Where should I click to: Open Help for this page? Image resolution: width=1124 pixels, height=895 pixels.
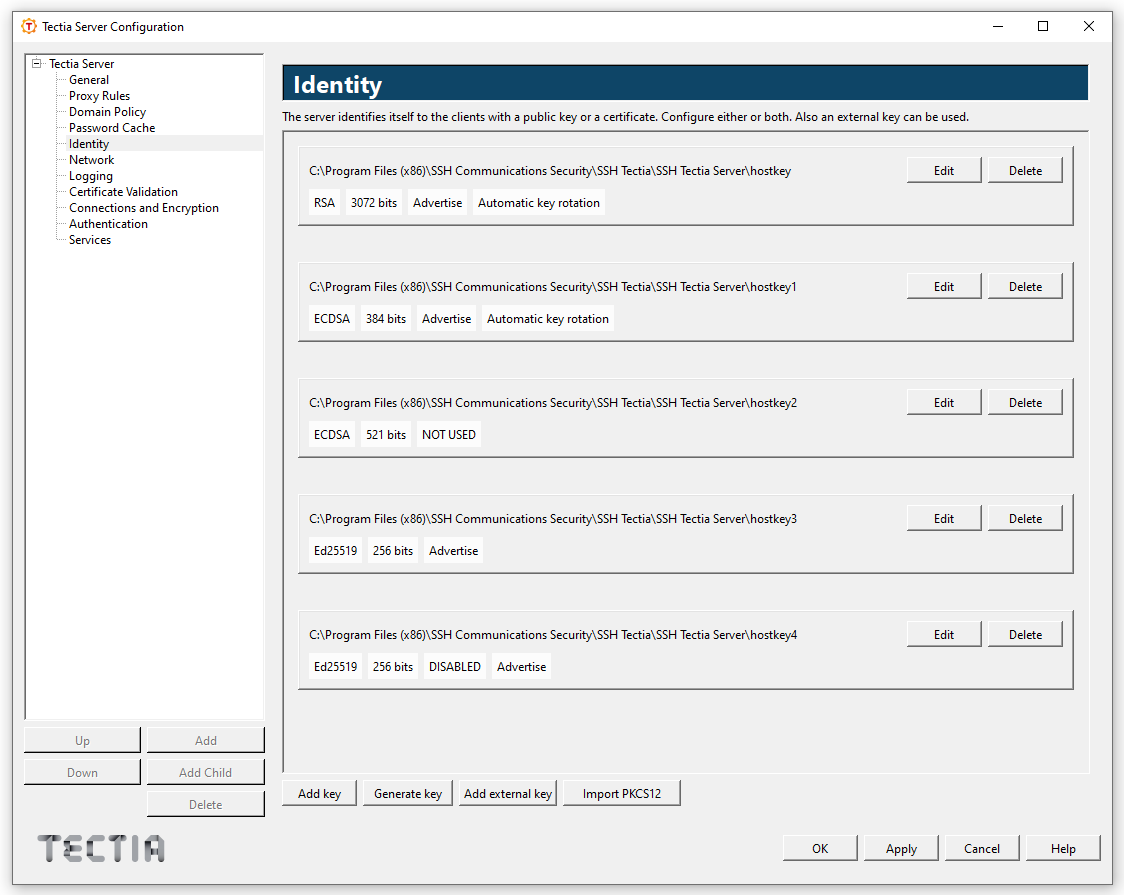tap(1063, 848)
